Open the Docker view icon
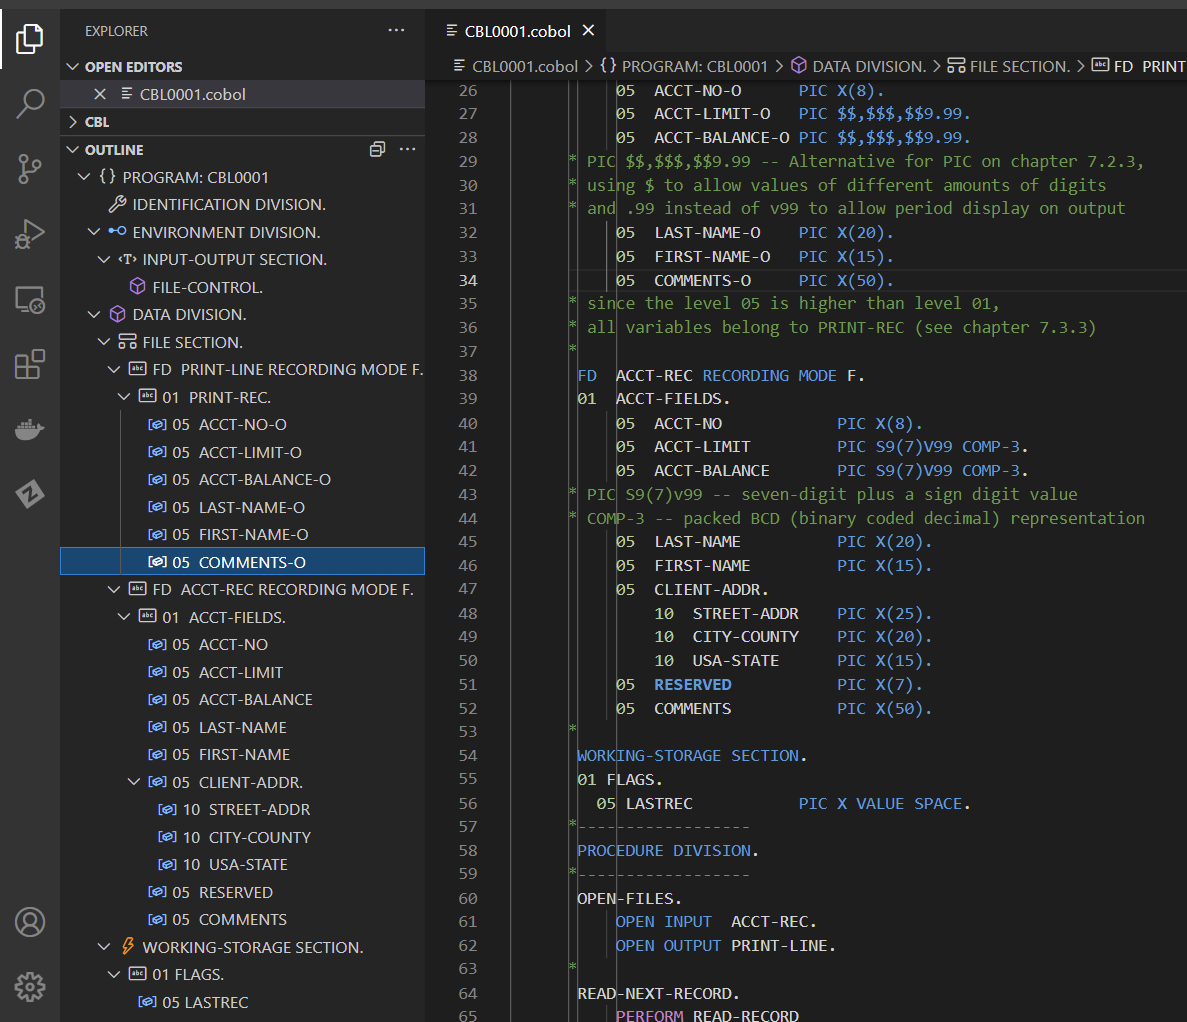This screenshot has width=1187, height=1022. click(30, 430)
